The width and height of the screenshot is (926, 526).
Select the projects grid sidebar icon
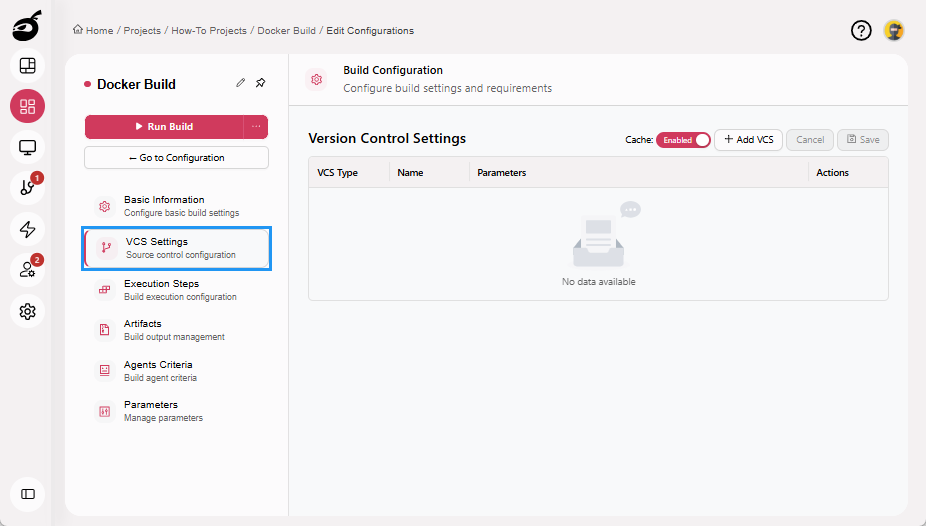tap(28, 106)
